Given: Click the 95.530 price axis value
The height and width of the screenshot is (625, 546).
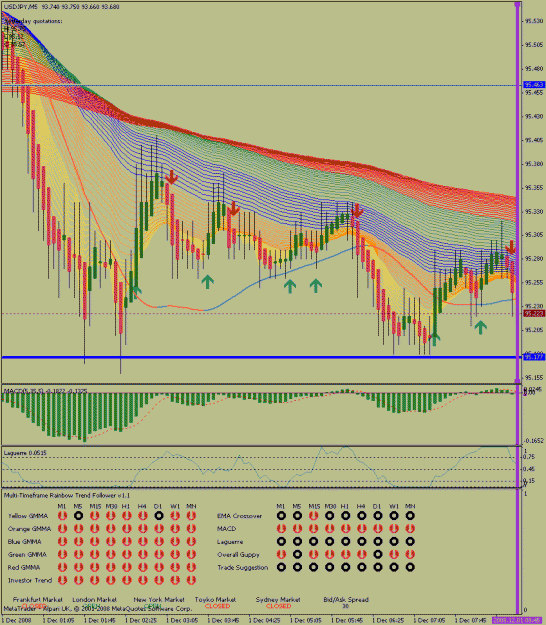Looking at the screenshot, I should tap(534, 21).
